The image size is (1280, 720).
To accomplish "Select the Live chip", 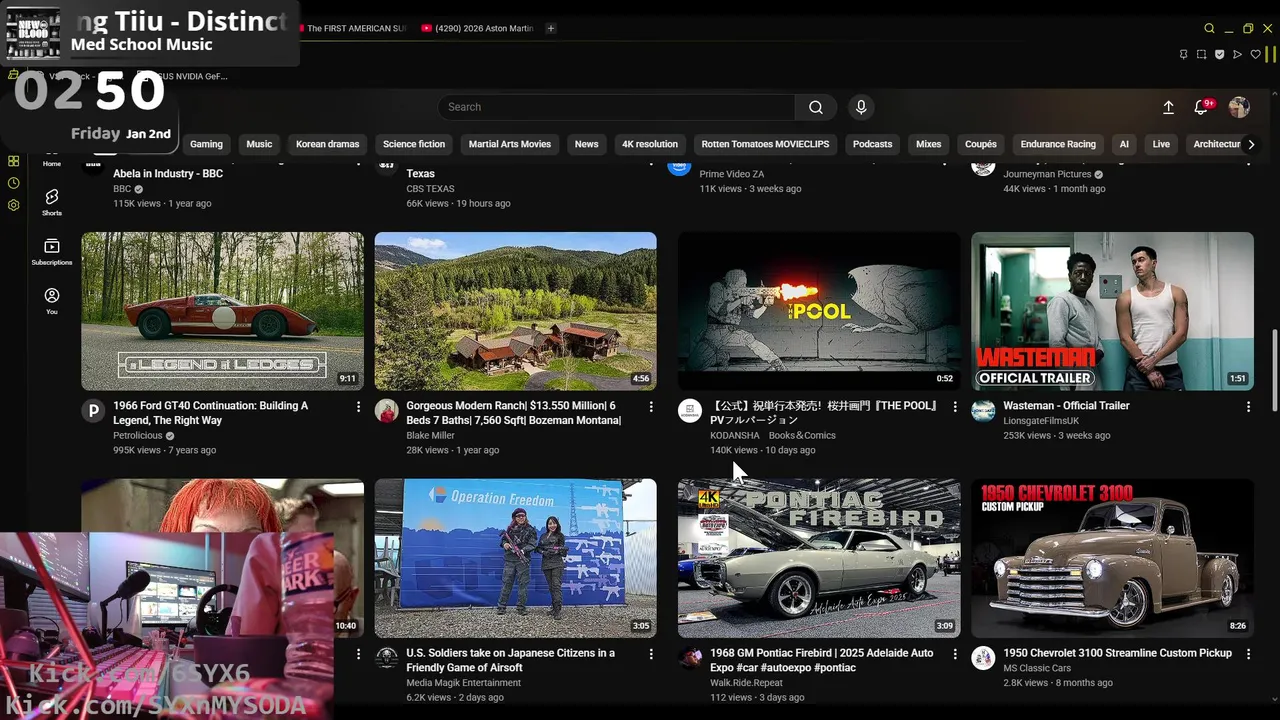I will click(x=1161, y=144).
